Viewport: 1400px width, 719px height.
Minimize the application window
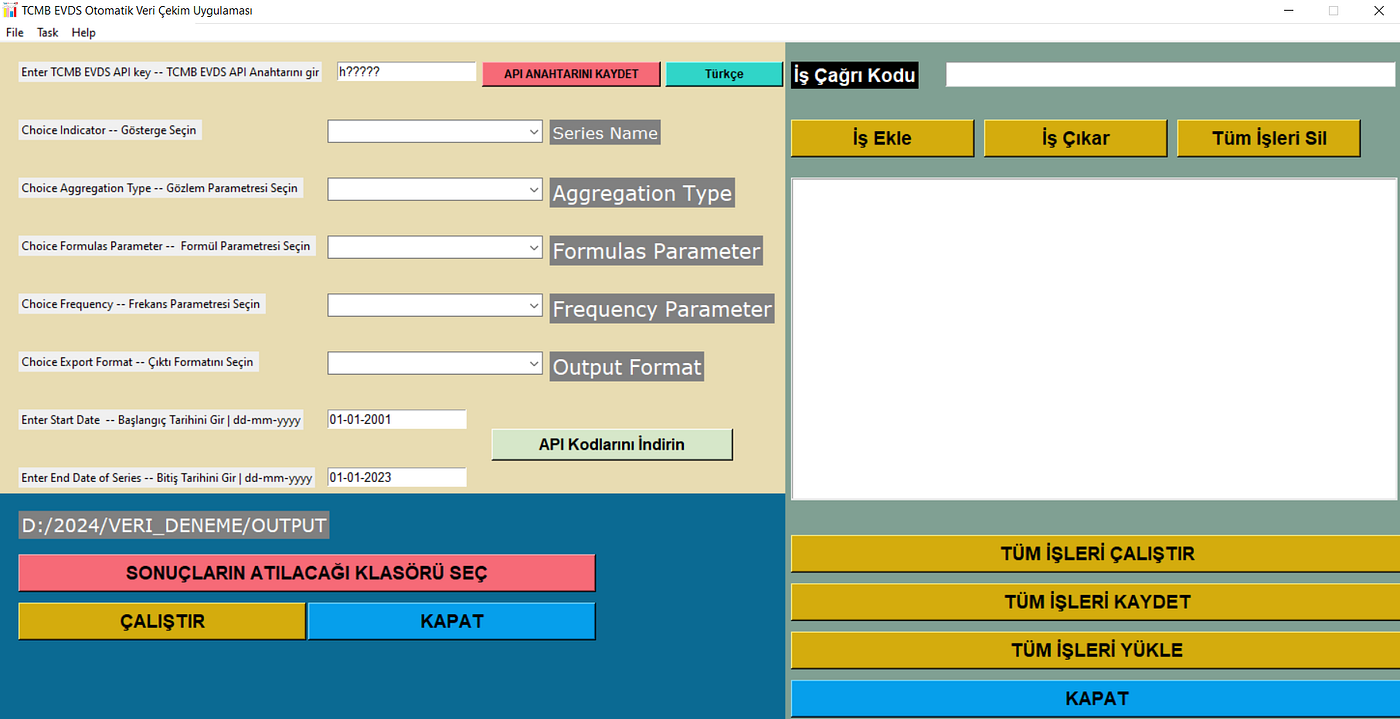[x=1287, y=10]
